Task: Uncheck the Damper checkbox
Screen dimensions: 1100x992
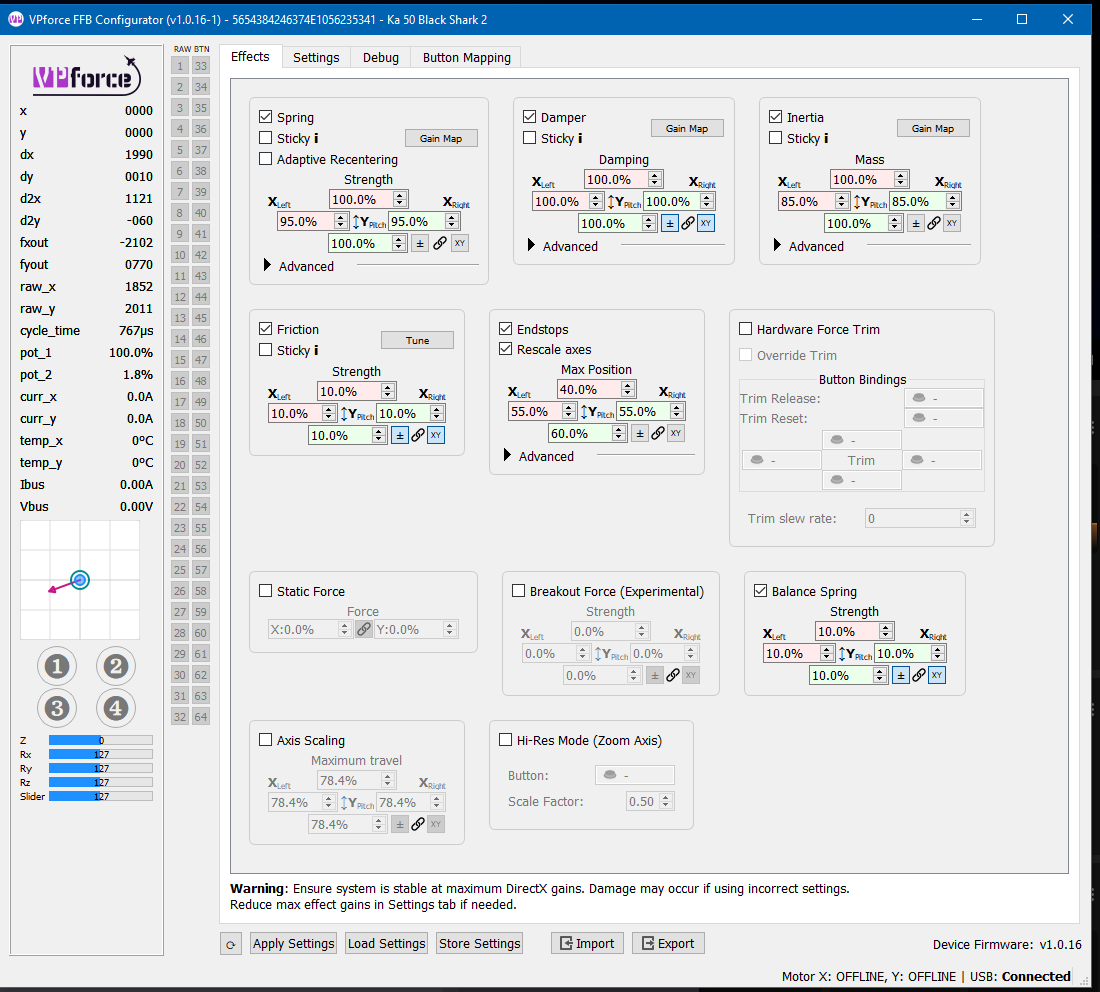Action: 530,117
